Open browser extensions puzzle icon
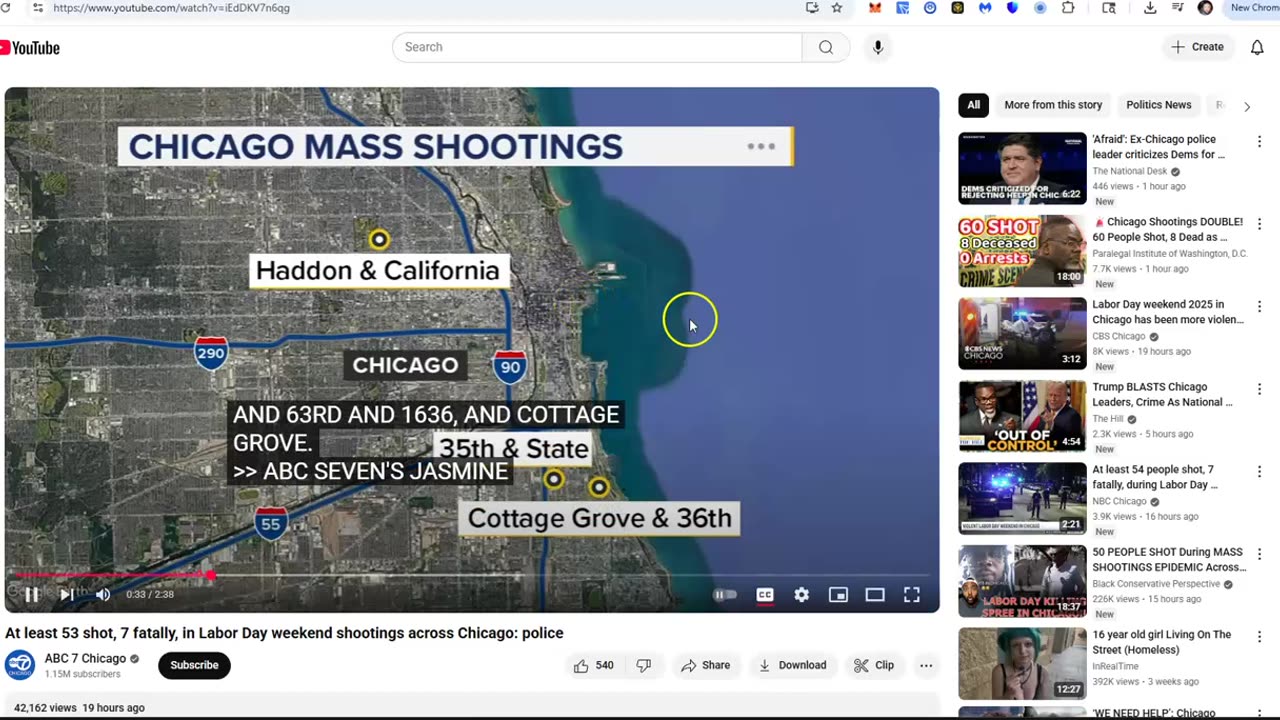 tap(1068, 8)
